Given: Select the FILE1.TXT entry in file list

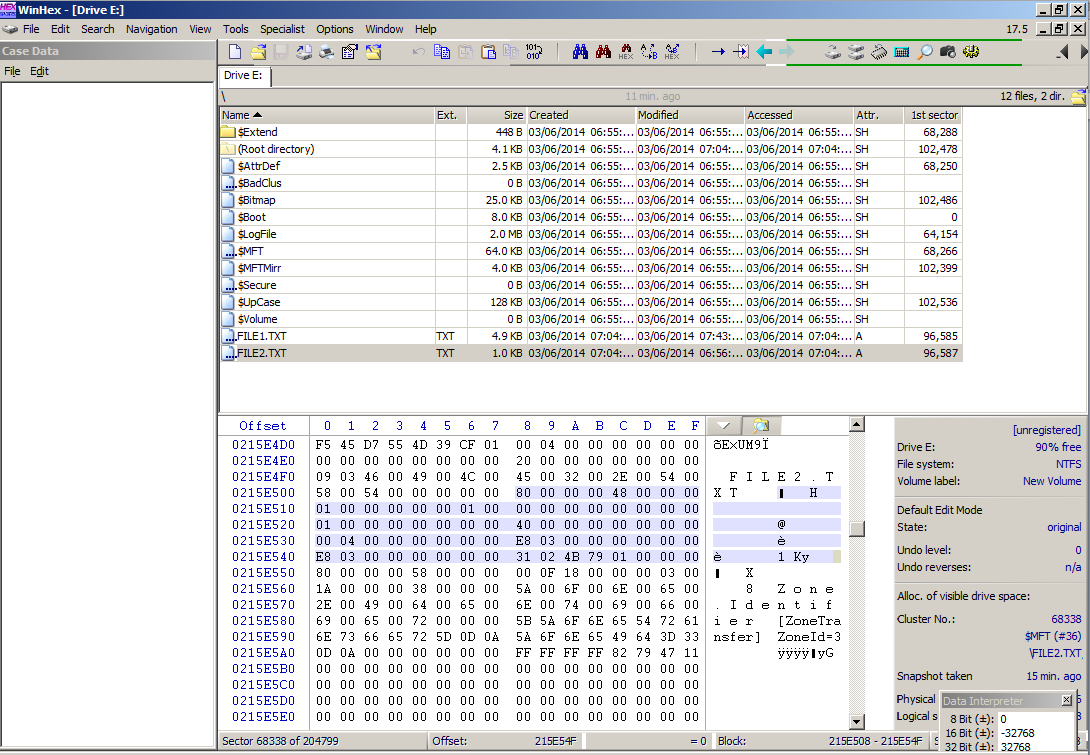Looking at the screenshot, I should coord(262,336).
